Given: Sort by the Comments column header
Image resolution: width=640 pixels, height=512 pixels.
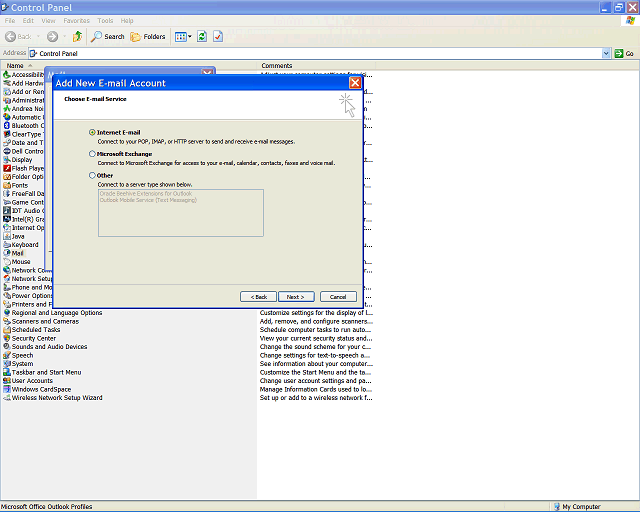Looking at the screenshot, I should (x=316, y=65).
